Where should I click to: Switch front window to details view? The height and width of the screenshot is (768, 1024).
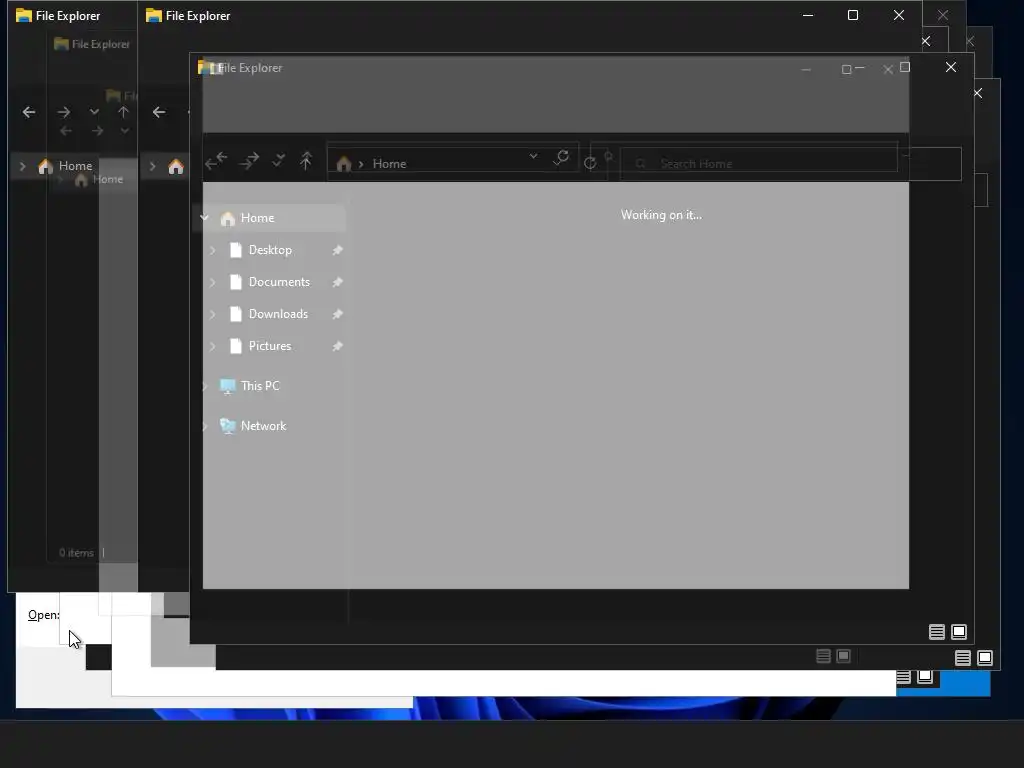tap(936, 632)
